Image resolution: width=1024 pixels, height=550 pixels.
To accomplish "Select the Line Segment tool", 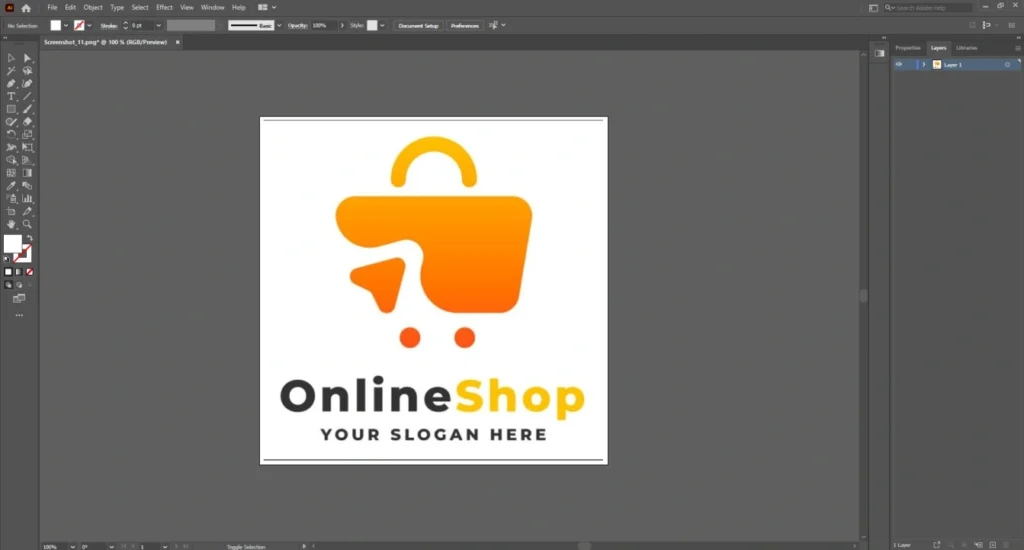I will (27, 97).
